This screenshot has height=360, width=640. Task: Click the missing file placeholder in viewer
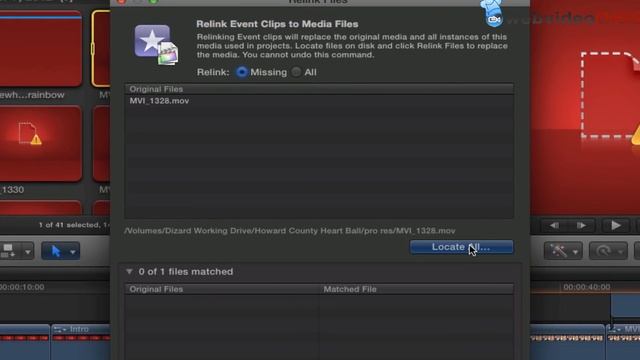[x=611, y=96]
